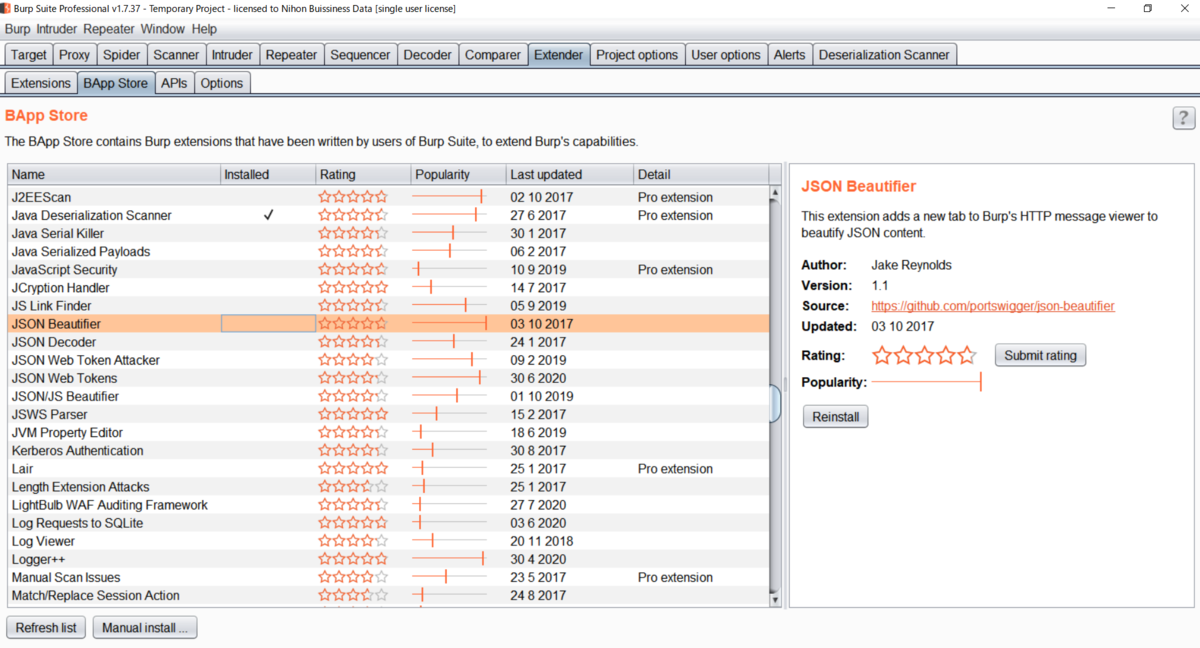Open the Alerts tab

pyautogui.click(x=789, y=55)
